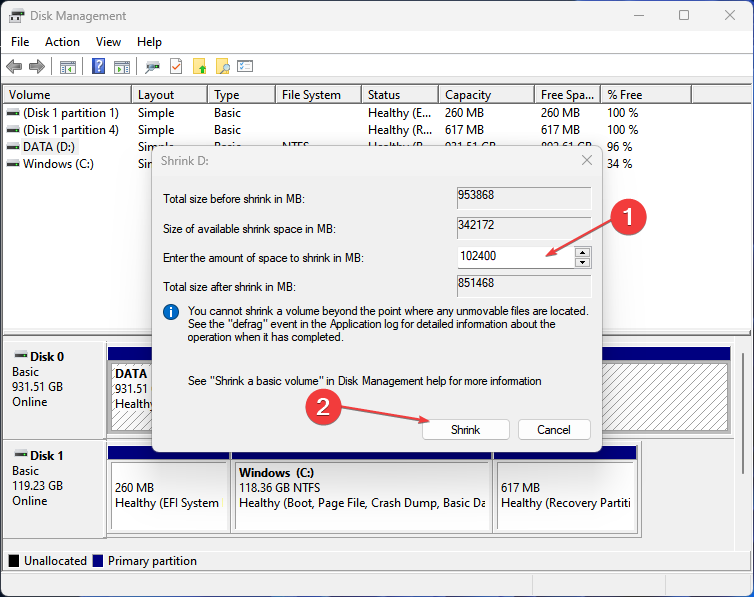Open Help via the blue question mark icon
Viewport: 754px width, 597px height.
click(x=99, y=66)
